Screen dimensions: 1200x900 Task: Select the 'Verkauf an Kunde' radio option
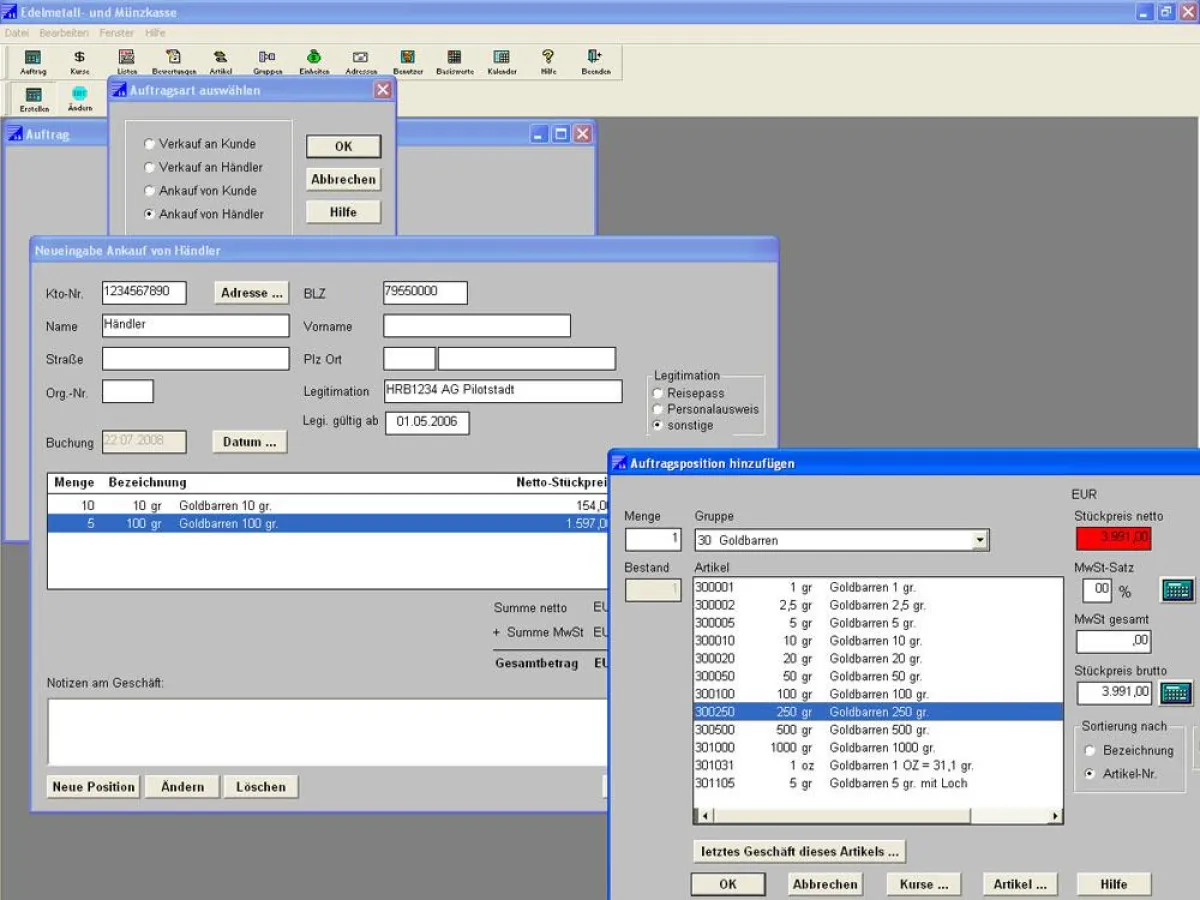click(x=150, y=144)
